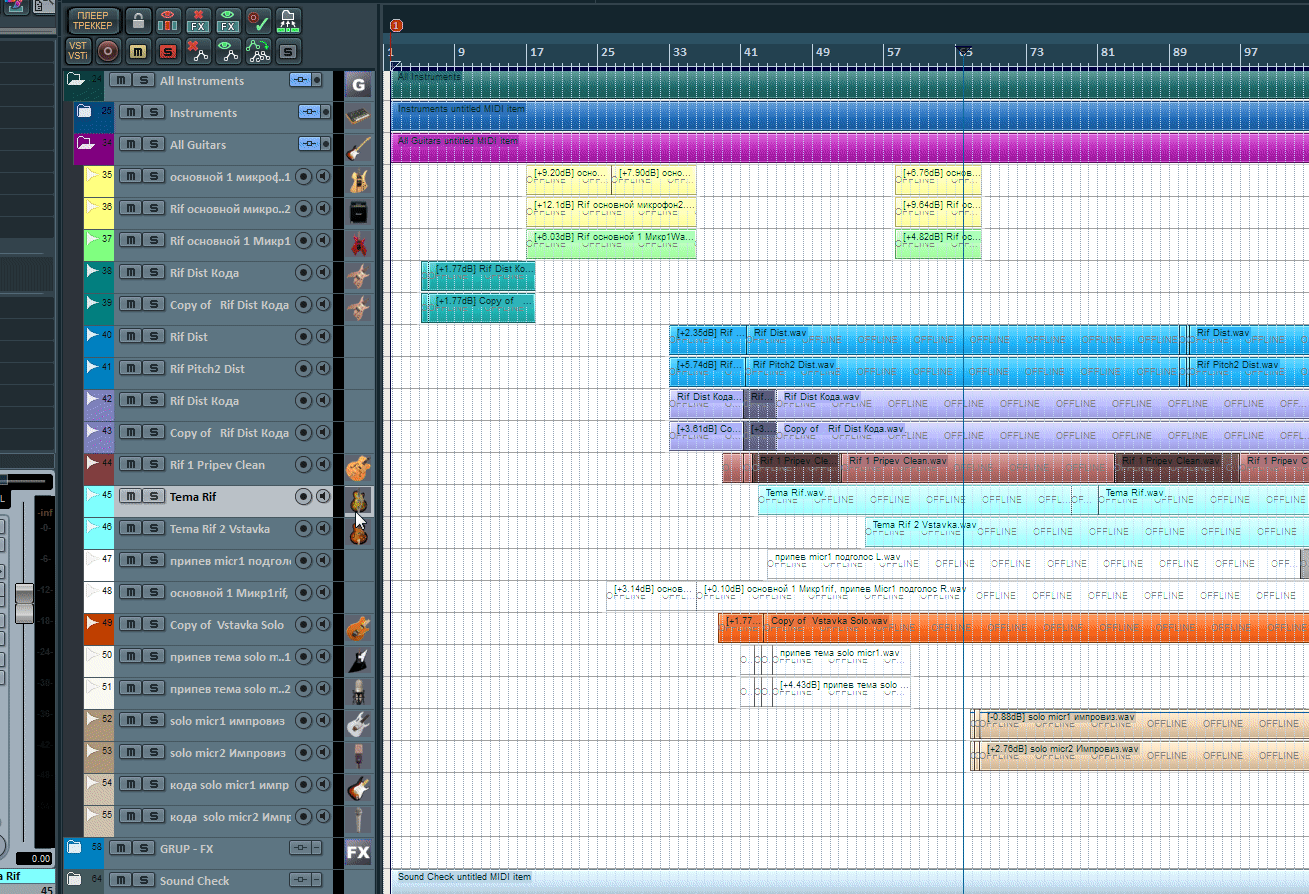The height and width of the screenshot is (894, 1309).
Task: Click the white guitar icon on track 52
Action: 358,724
